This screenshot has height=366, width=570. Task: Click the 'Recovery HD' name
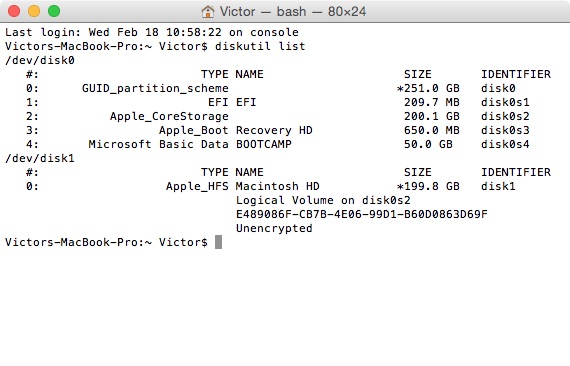[274, 130]
